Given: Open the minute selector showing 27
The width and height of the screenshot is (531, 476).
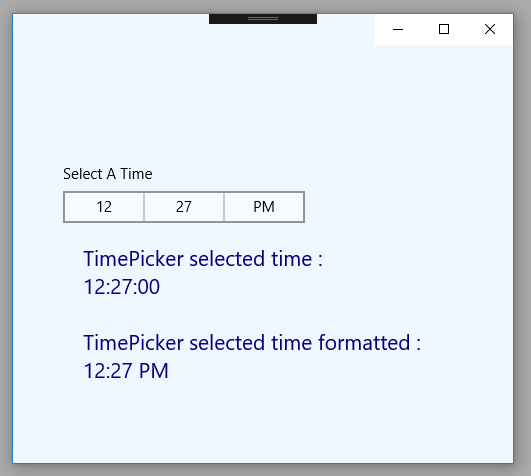Looking at the screenshot, I should 184,207.
